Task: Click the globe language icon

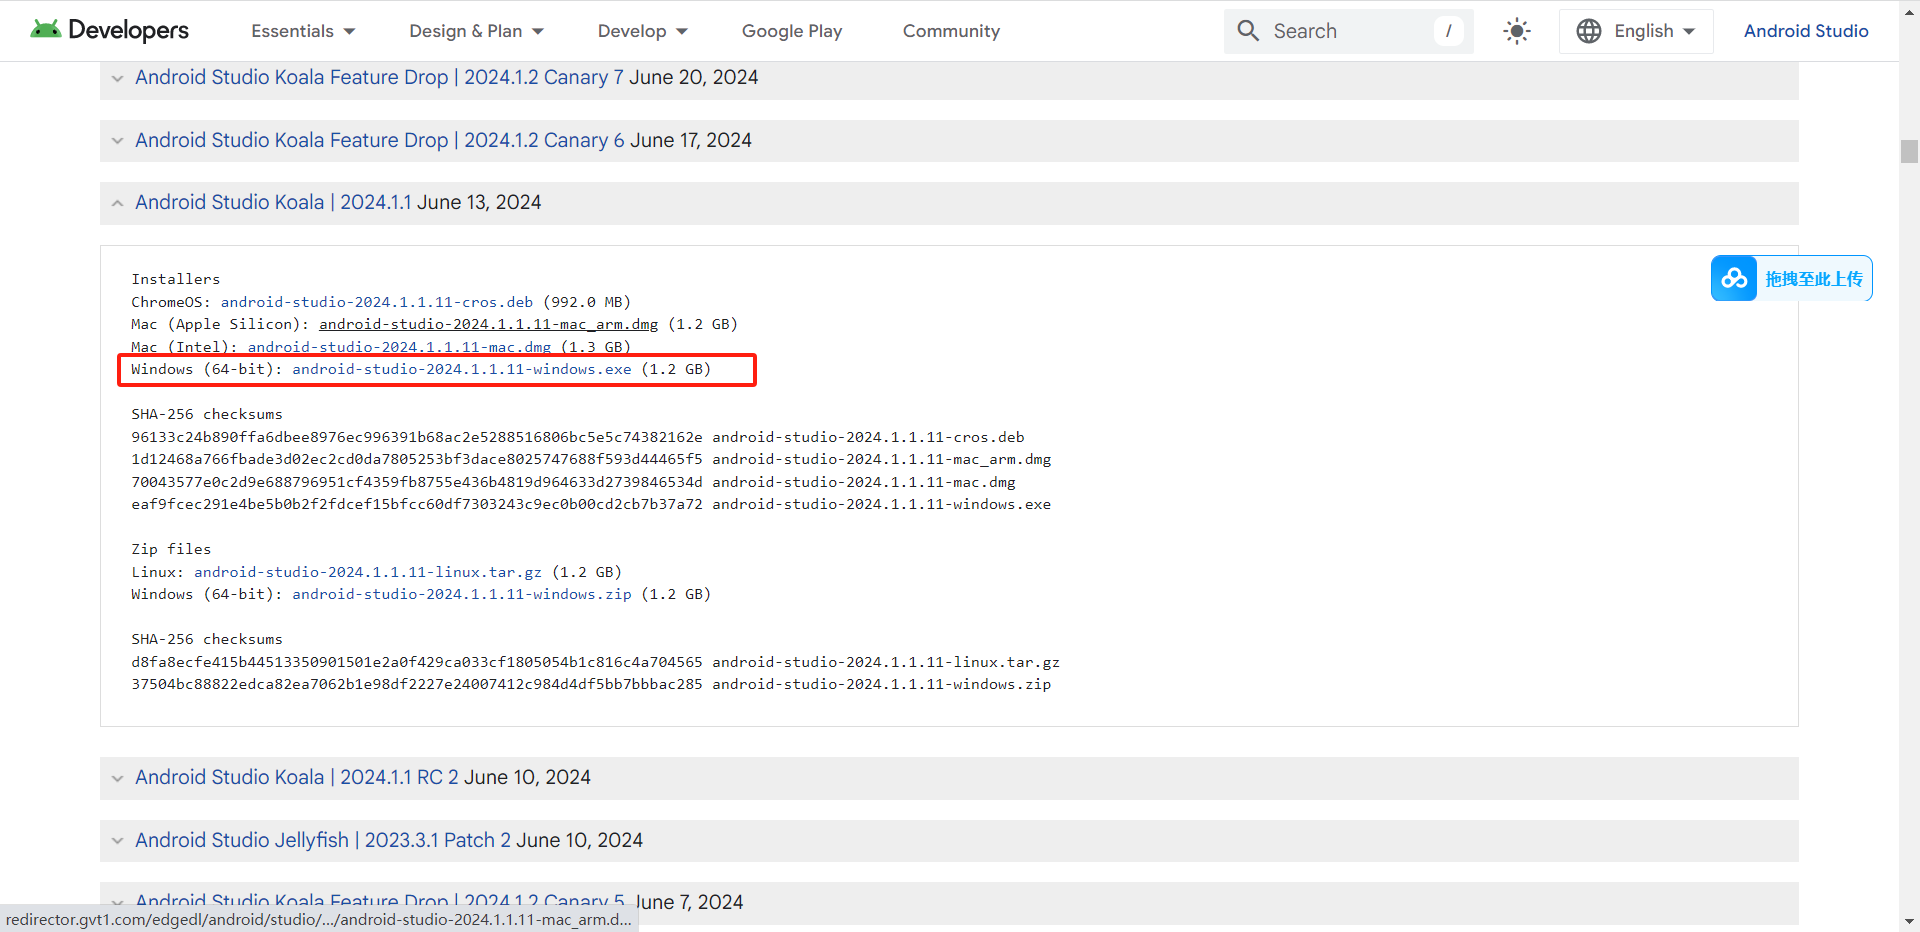Action: coord(1589,31)
